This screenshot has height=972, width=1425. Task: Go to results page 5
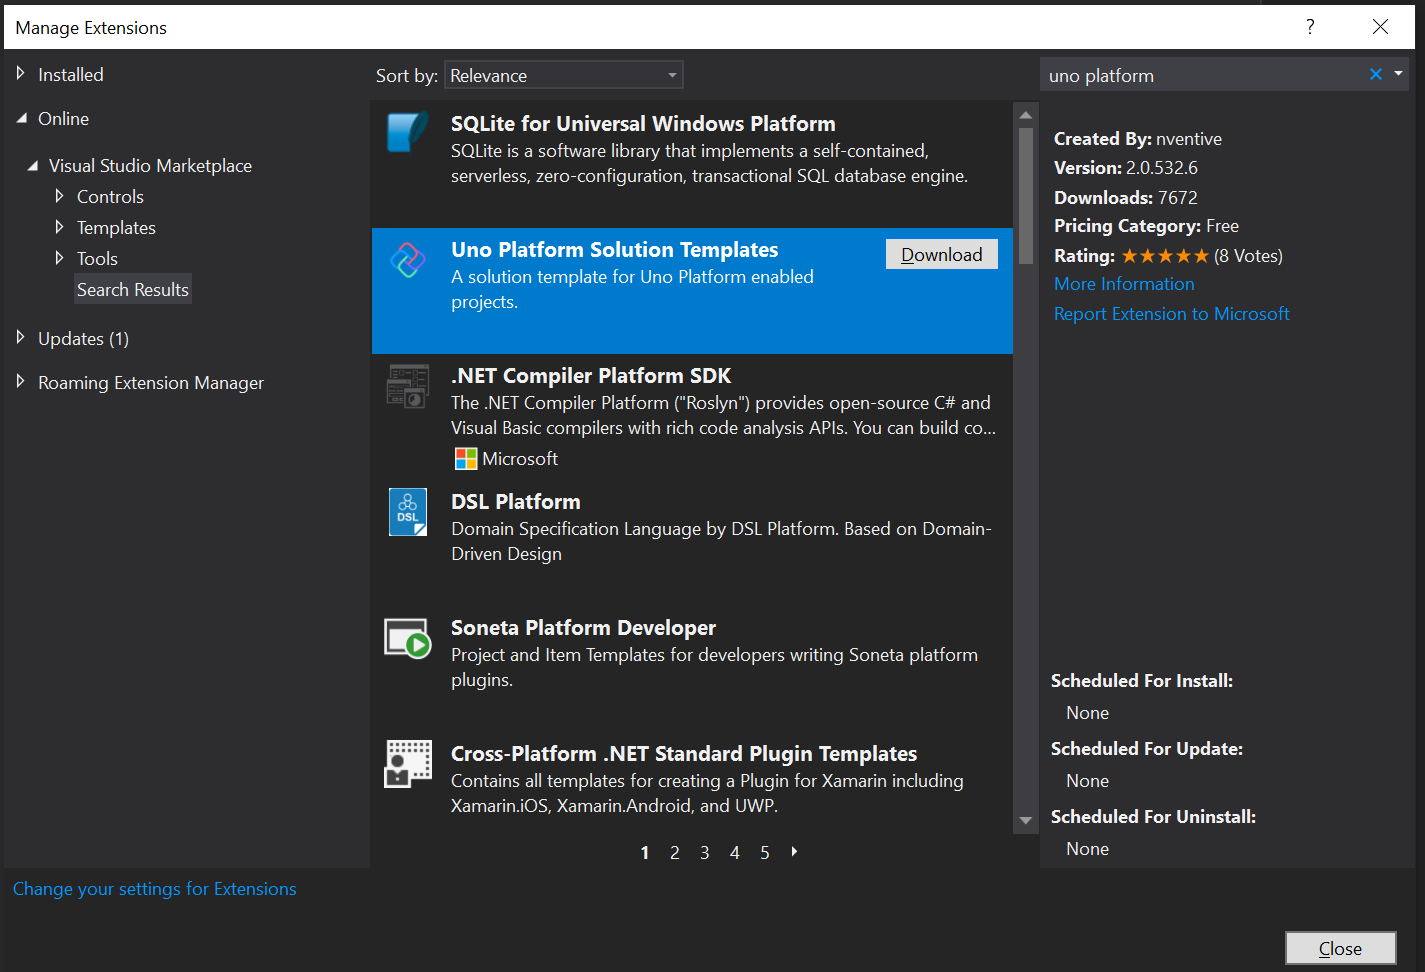click(x=765, y=853)
